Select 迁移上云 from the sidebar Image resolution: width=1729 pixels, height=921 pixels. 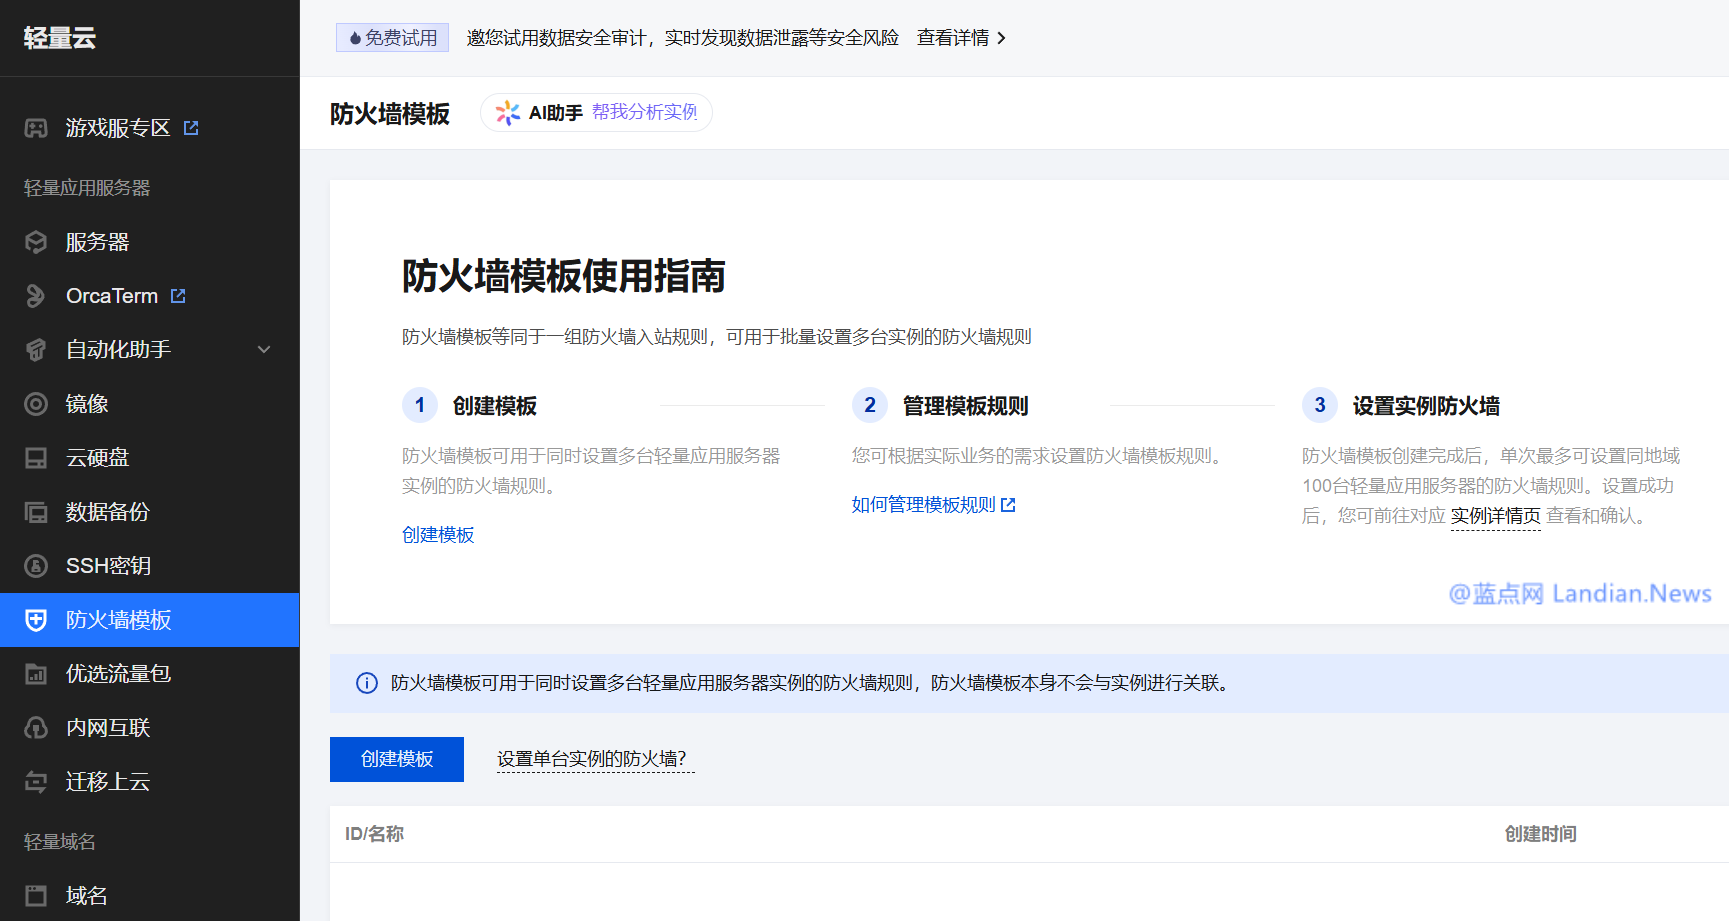pos(107,782)
